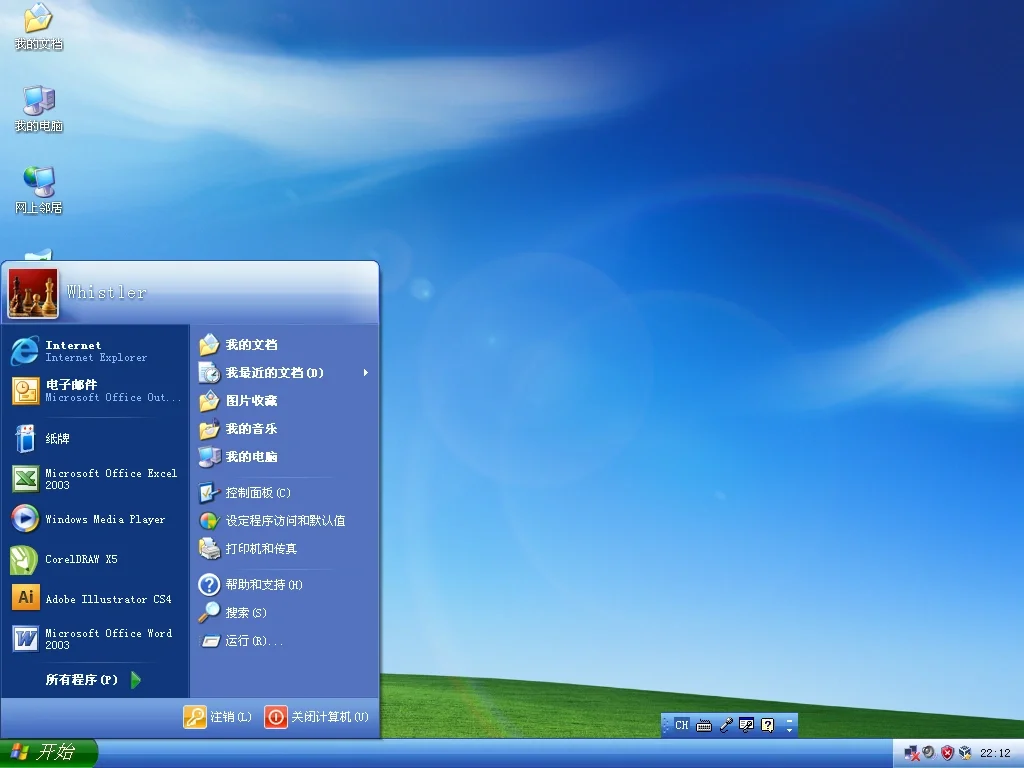The image size is (1024, 768).
Task: Switch input method via the CH indicator
Action: tap(681, 725)
